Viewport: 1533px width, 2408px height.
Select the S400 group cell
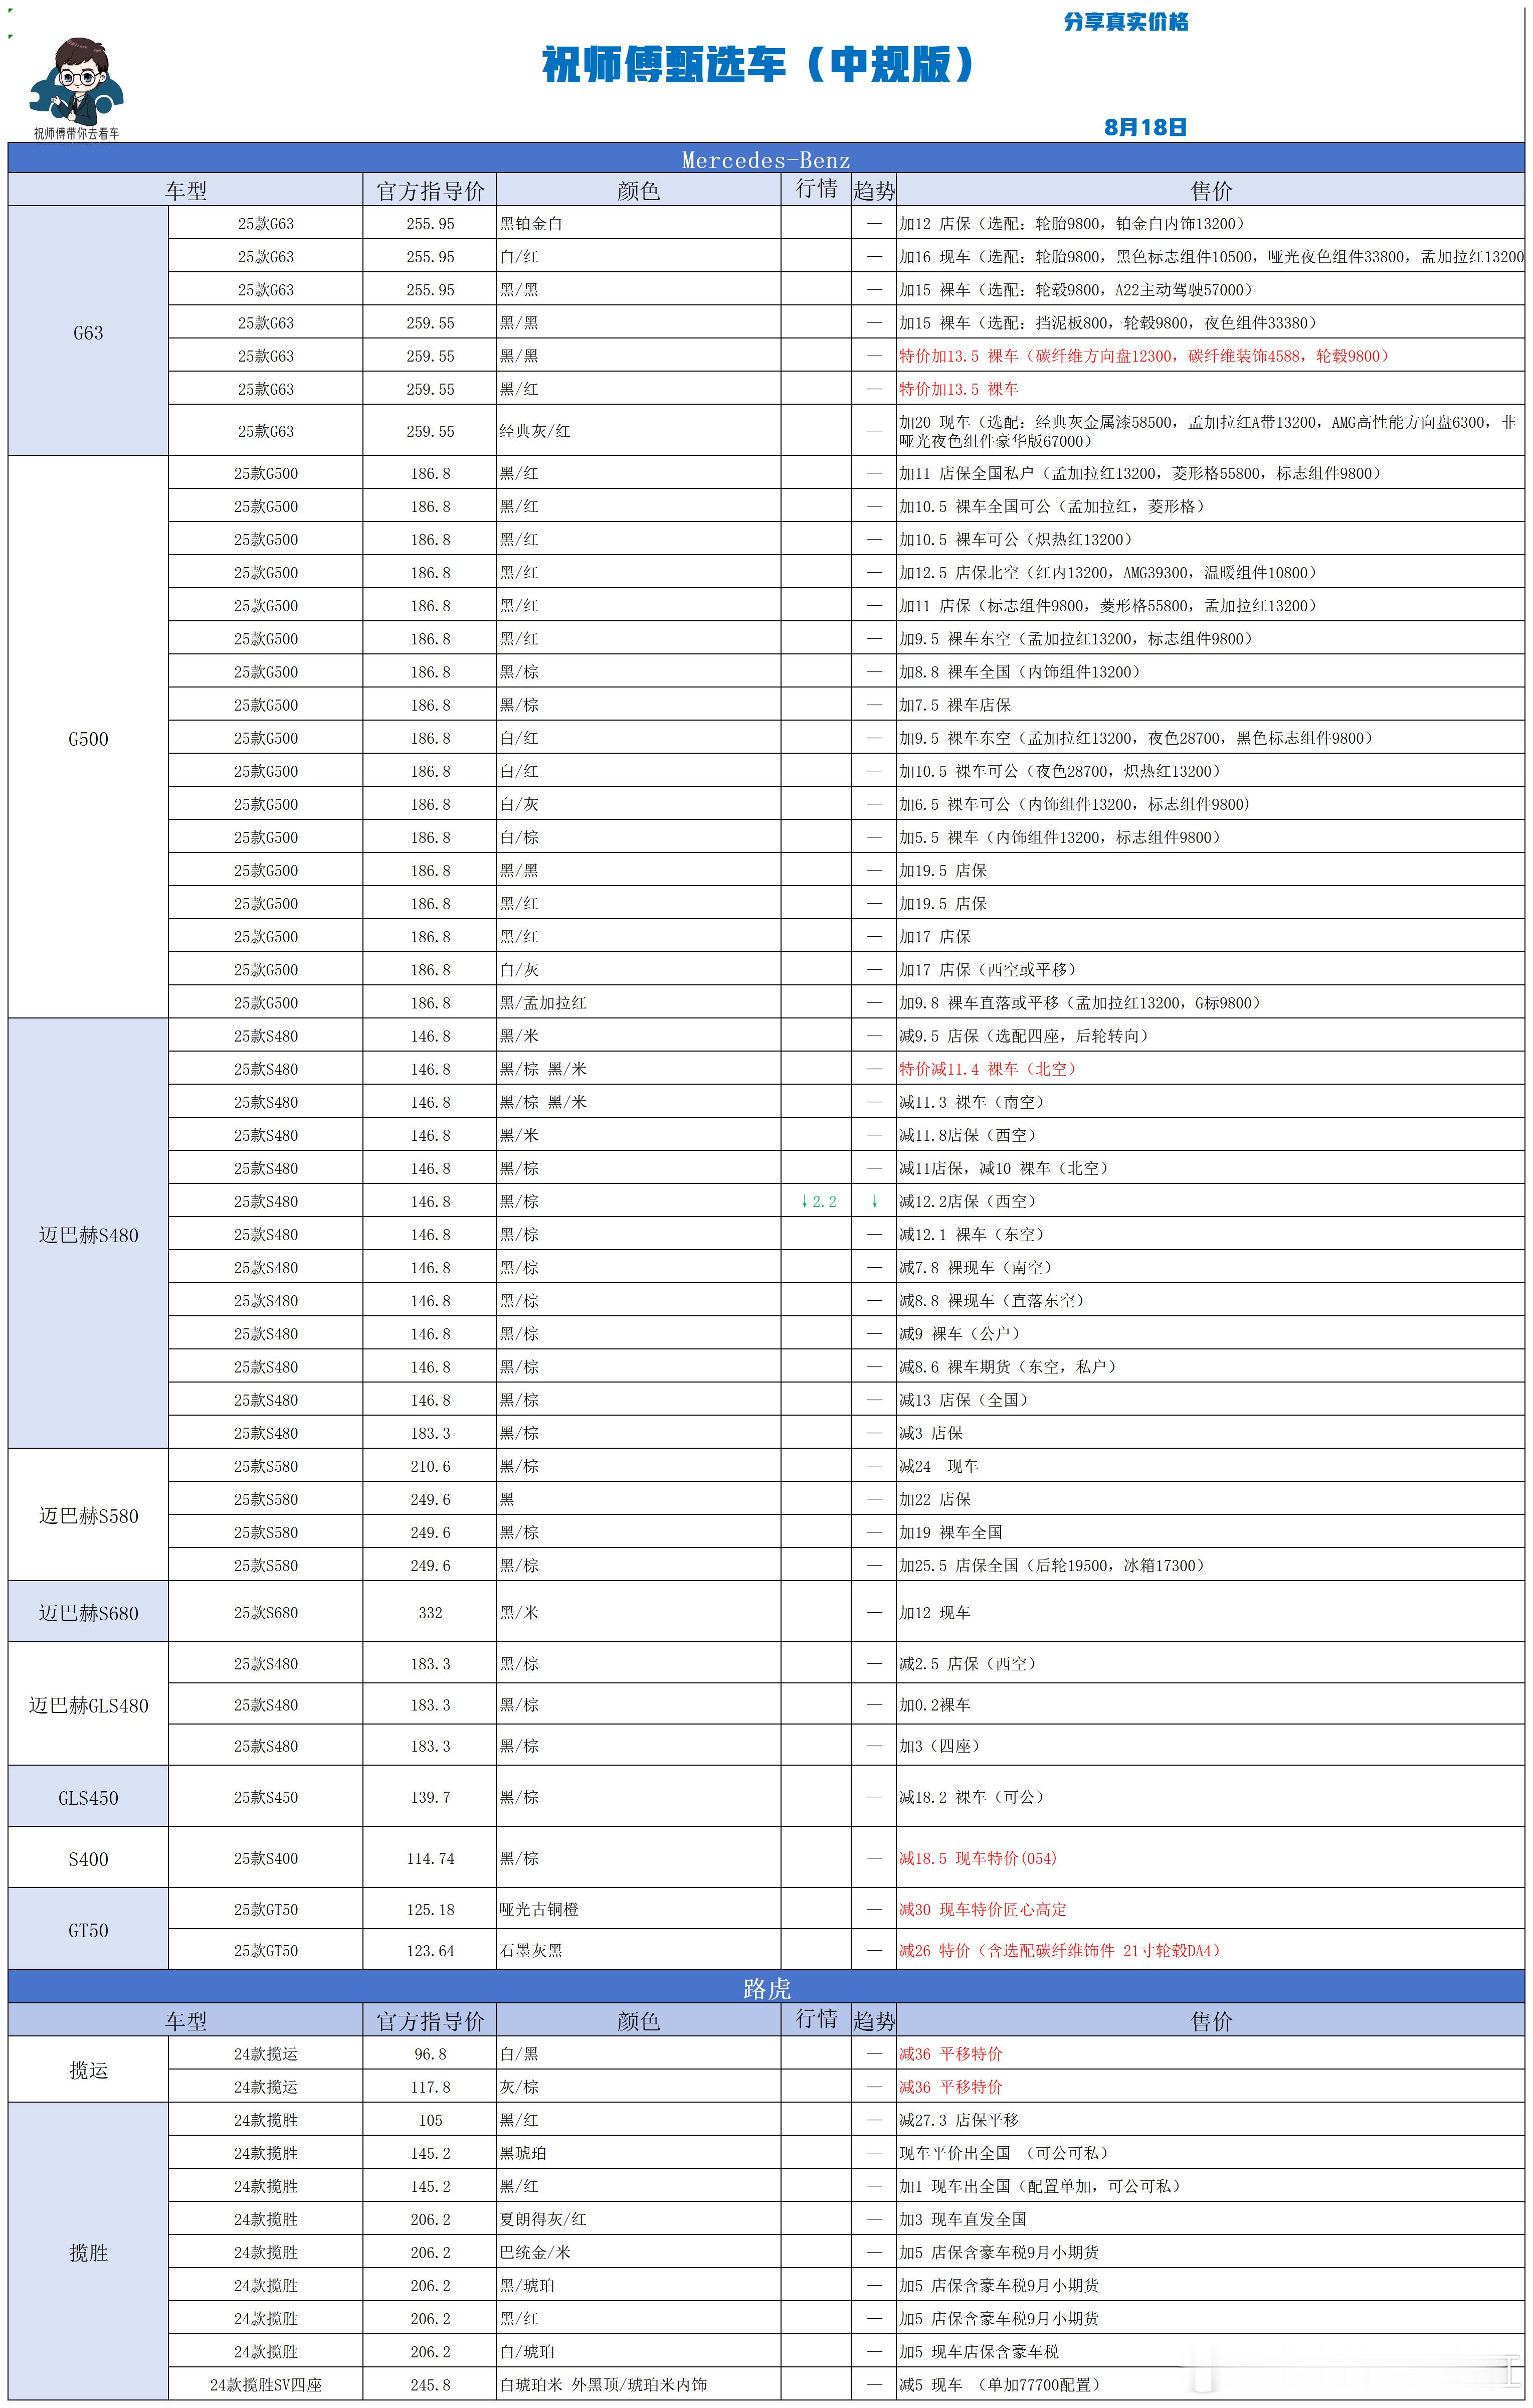pos(88,1858)
